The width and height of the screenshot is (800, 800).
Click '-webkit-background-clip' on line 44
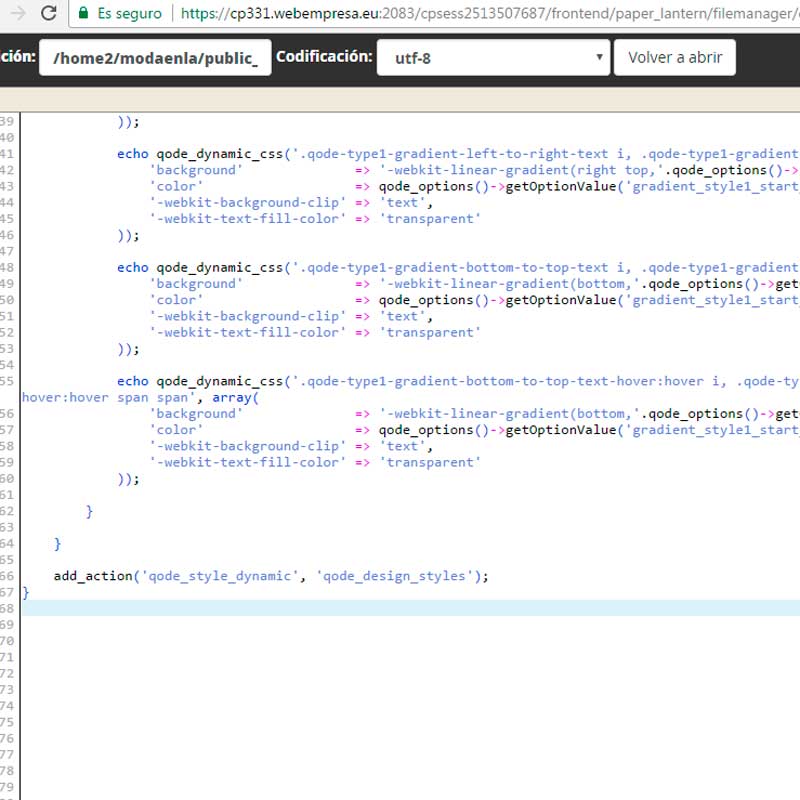(247, 203)
